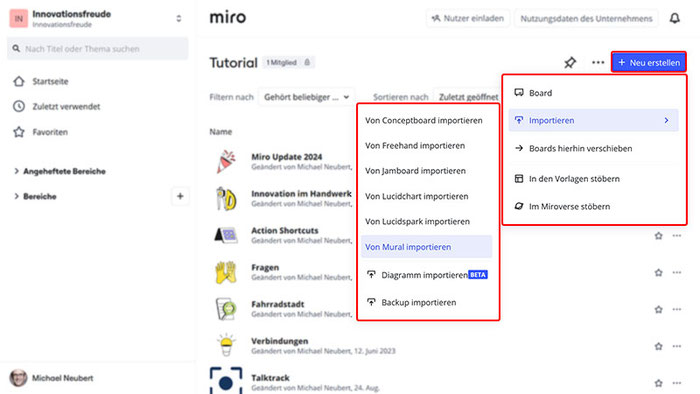The height and width of the screenshot is (394, 700).
Task: Click the Startseite home icon
Action: click(19, 81)
